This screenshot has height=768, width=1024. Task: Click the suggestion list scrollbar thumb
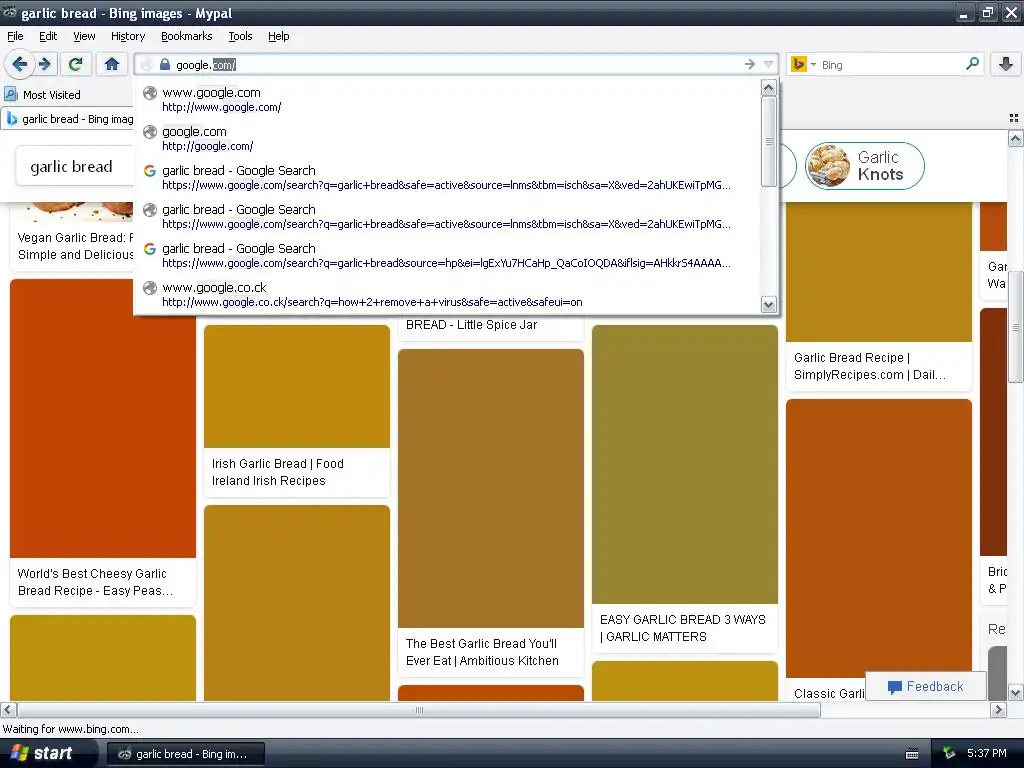pyautogui.click(x=769, y=142)
